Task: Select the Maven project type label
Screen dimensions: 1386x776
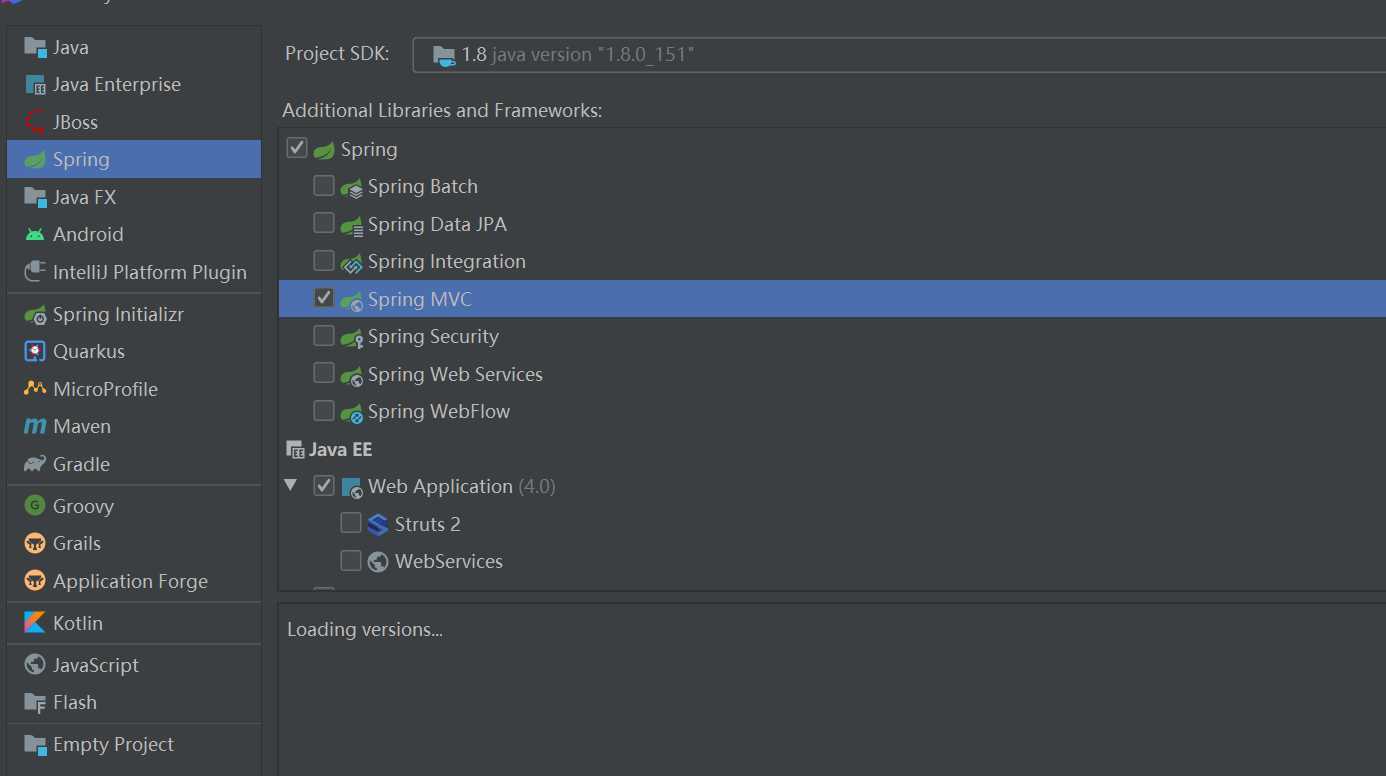Action: pyautogui.click(x=82, y=426)
